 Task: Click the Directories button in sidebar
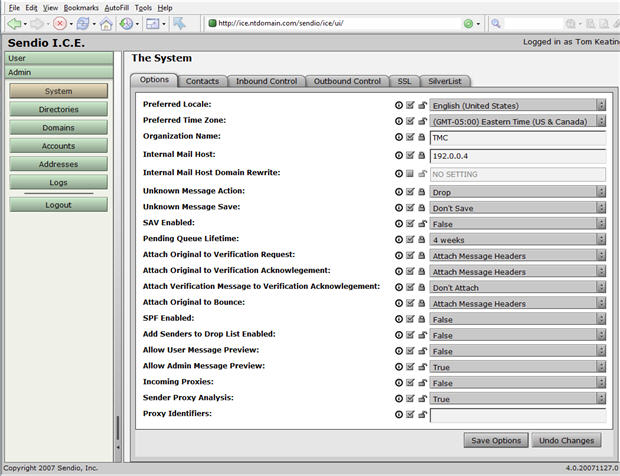coord(58,109)
